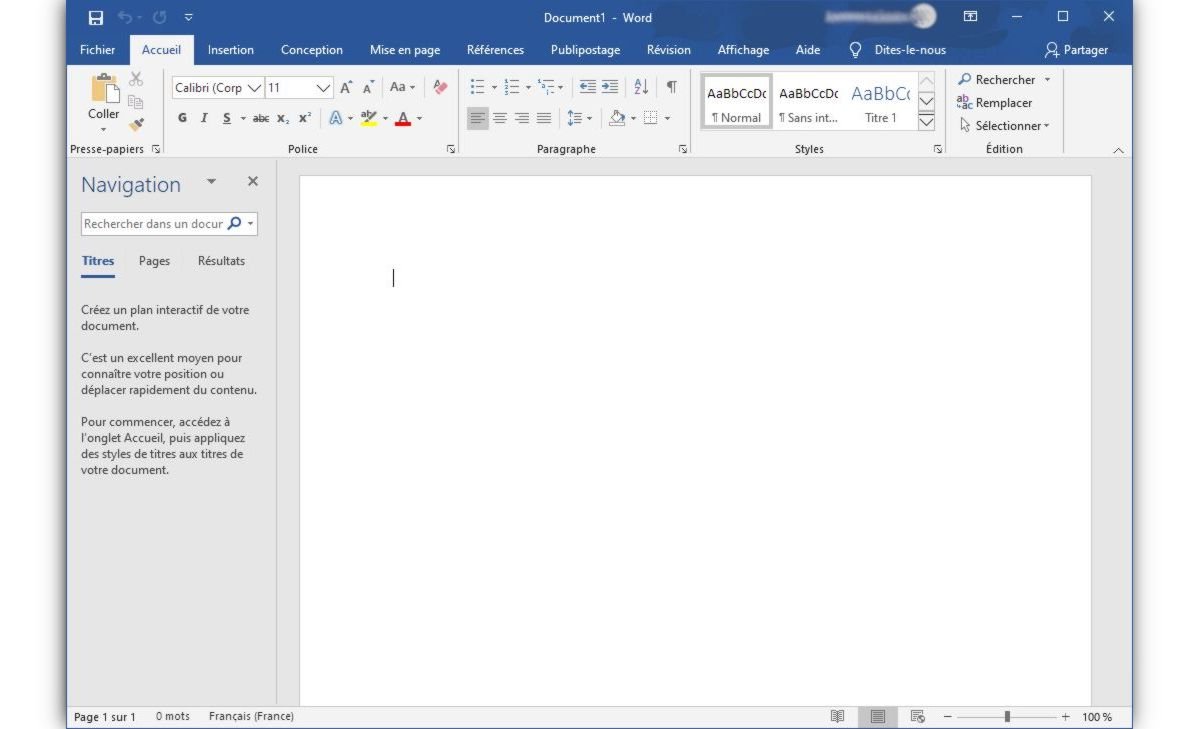Toggle Strikethrough abc formatting

click(x=261, y=118)
